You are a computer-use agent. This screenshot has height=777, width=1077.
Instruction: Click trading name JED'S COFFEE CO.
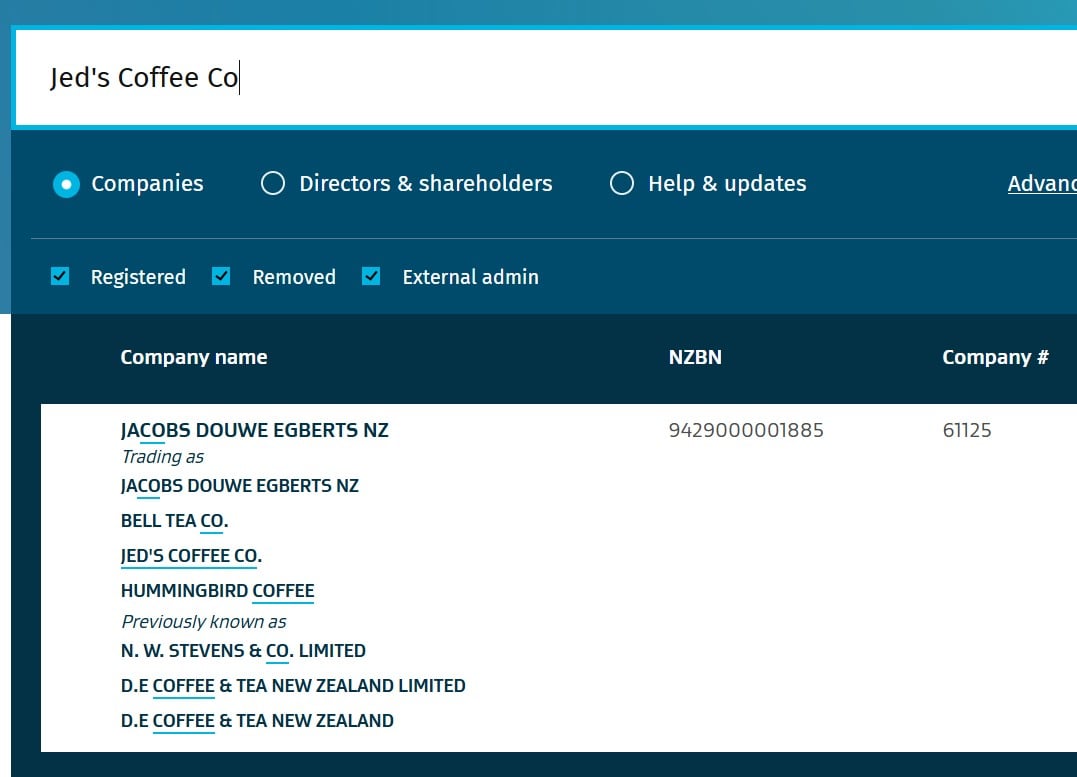[191, 556]
